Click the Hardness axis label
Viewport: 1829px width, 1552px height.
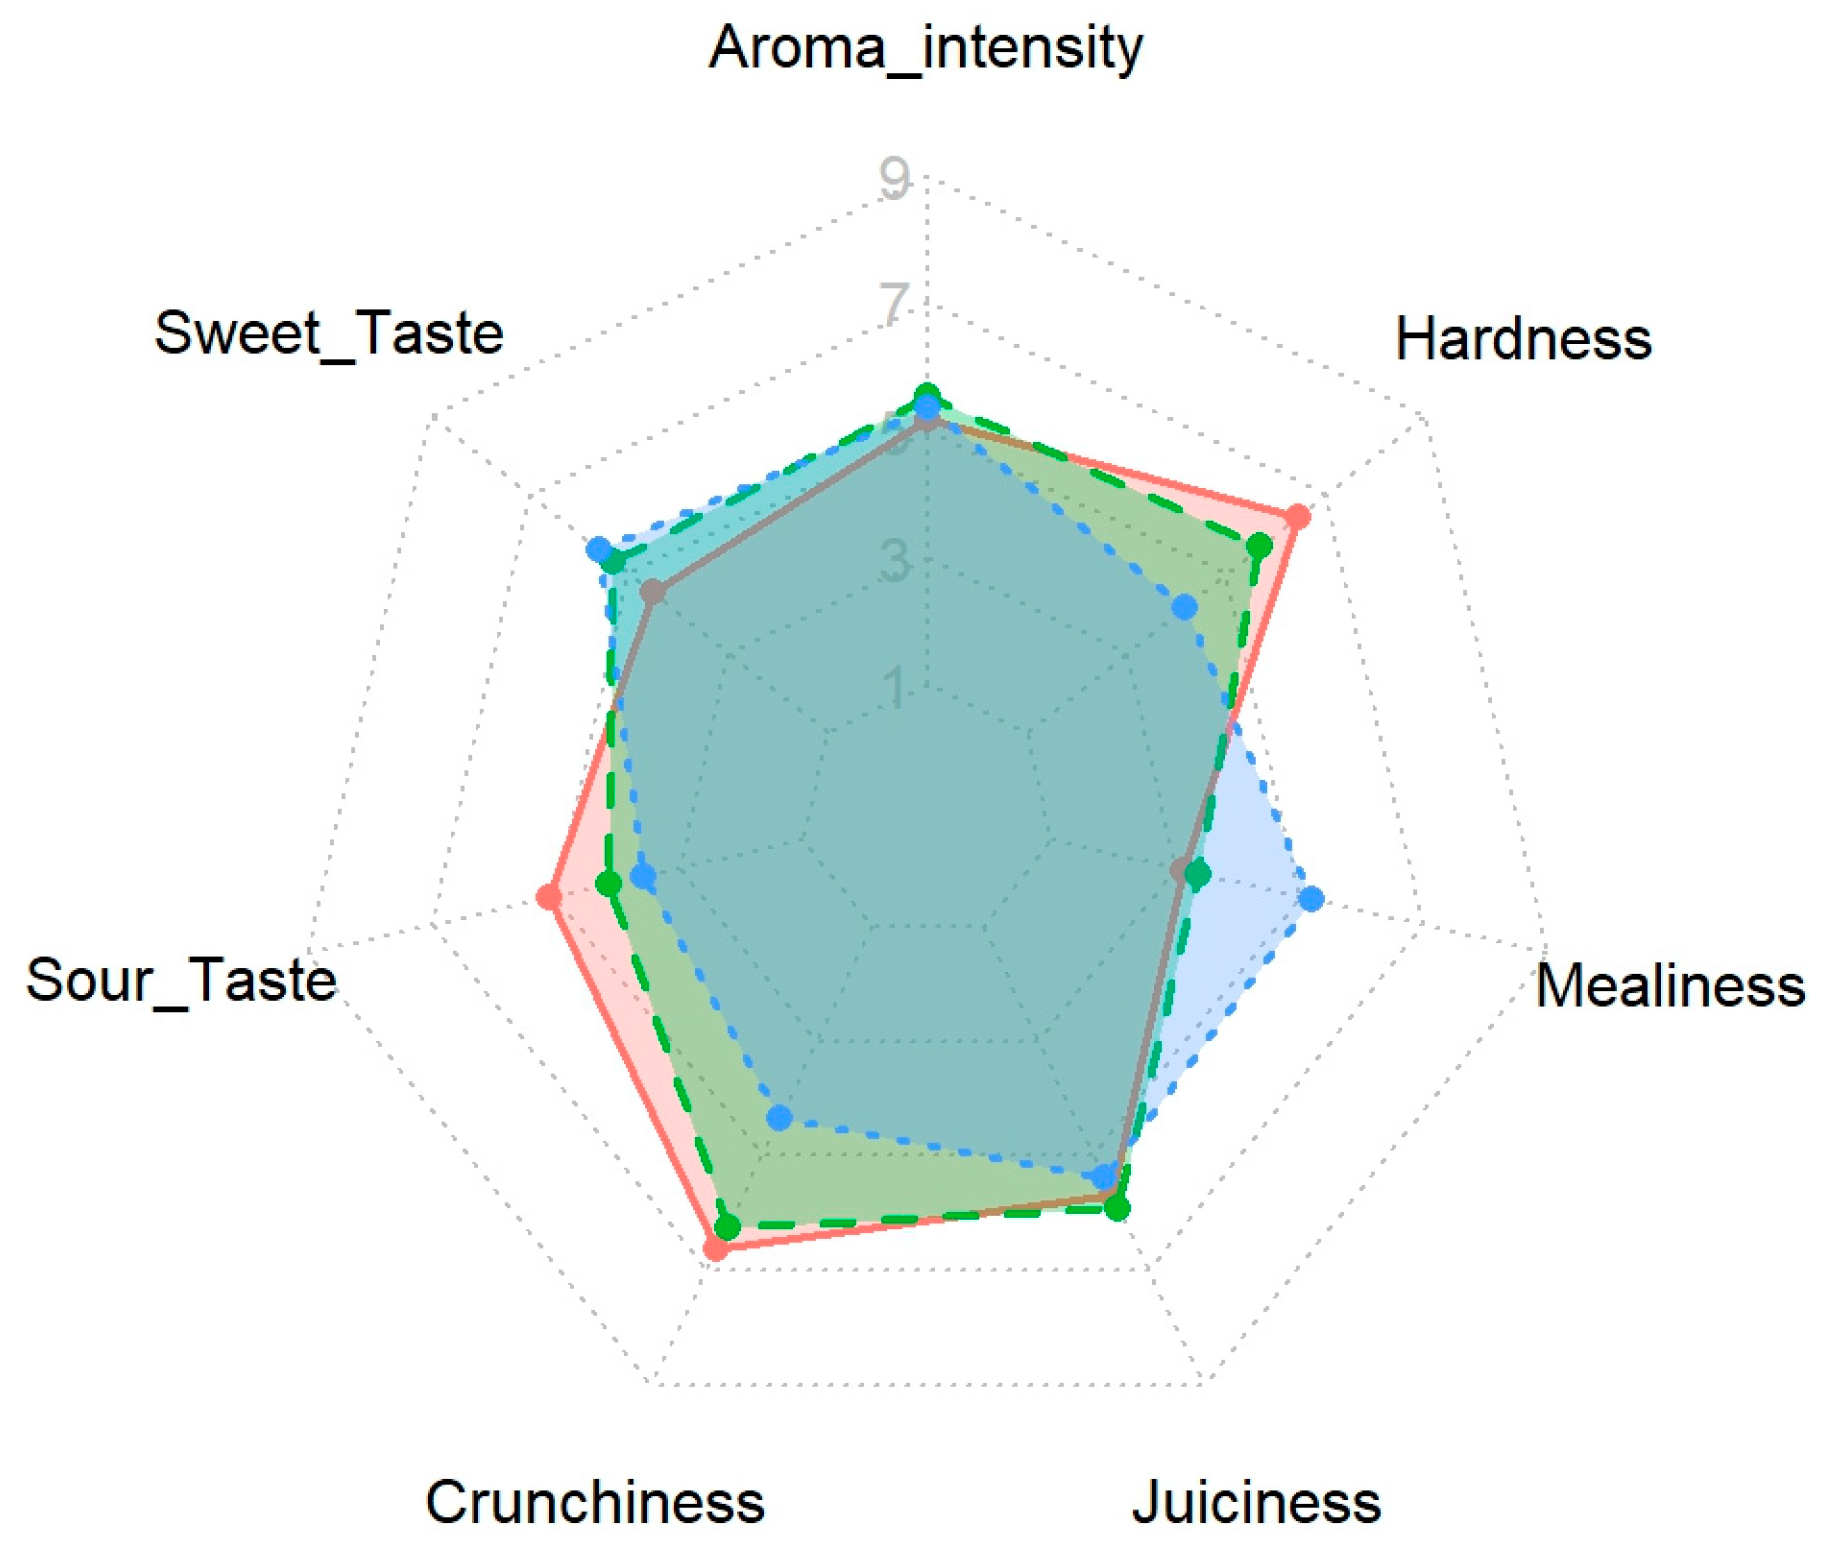tap(1522, 339)
